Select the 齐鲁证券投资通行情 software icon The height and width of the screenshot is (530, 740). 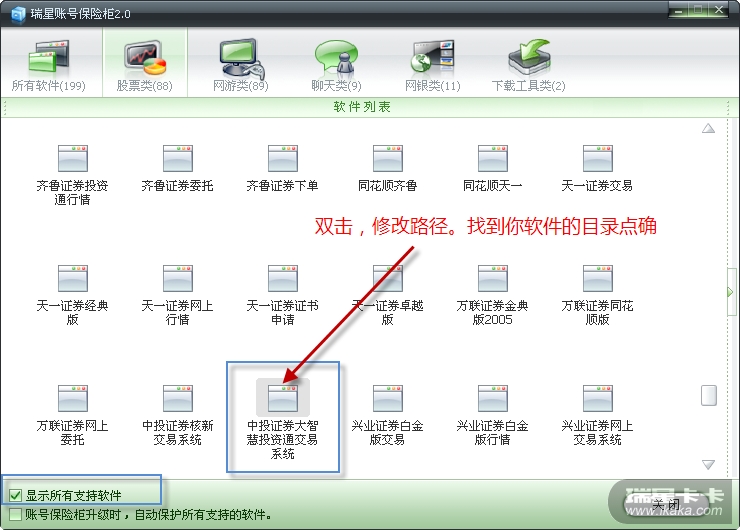click(73, 159)
